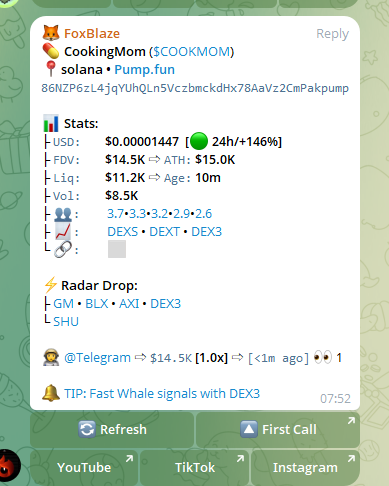Select the USD price $0.00001447

click(x=142, y=142)
